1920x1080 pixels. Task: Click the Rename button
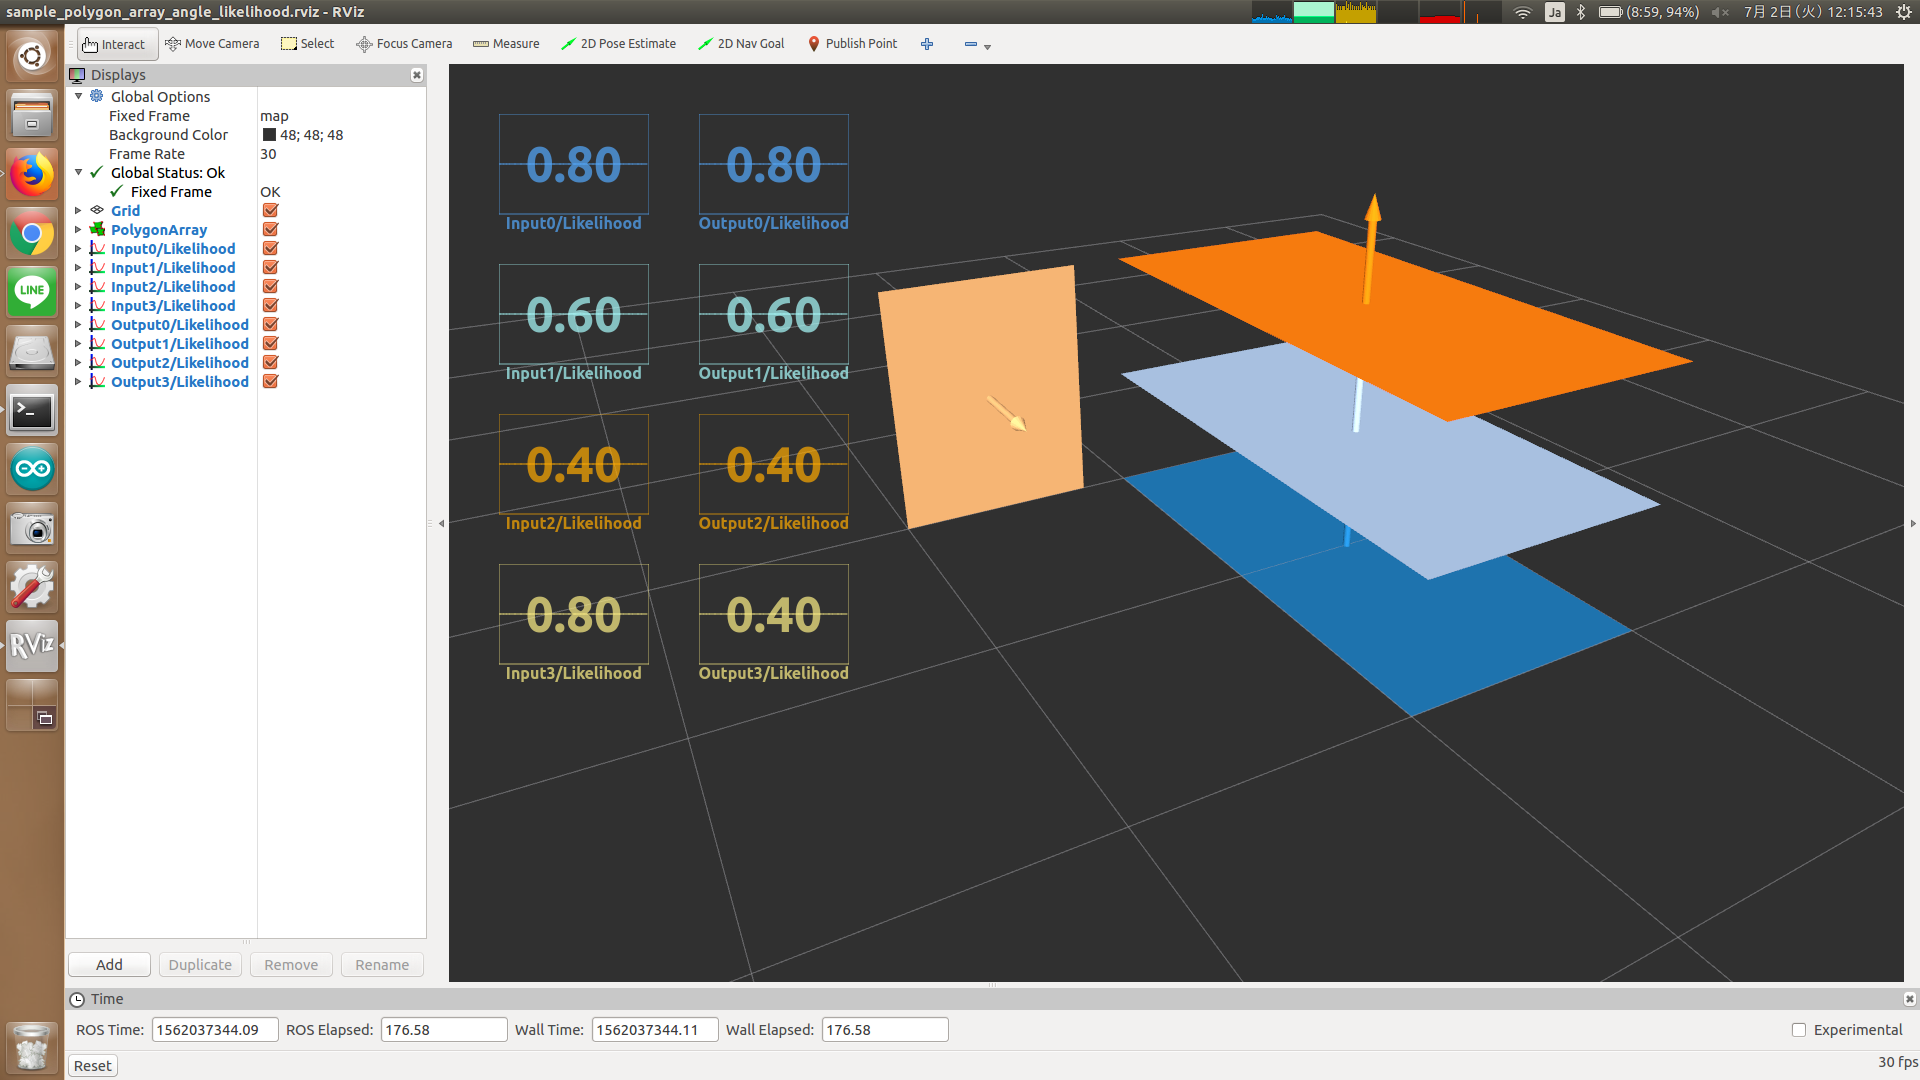pyautogui.click(x=382, y=965)
